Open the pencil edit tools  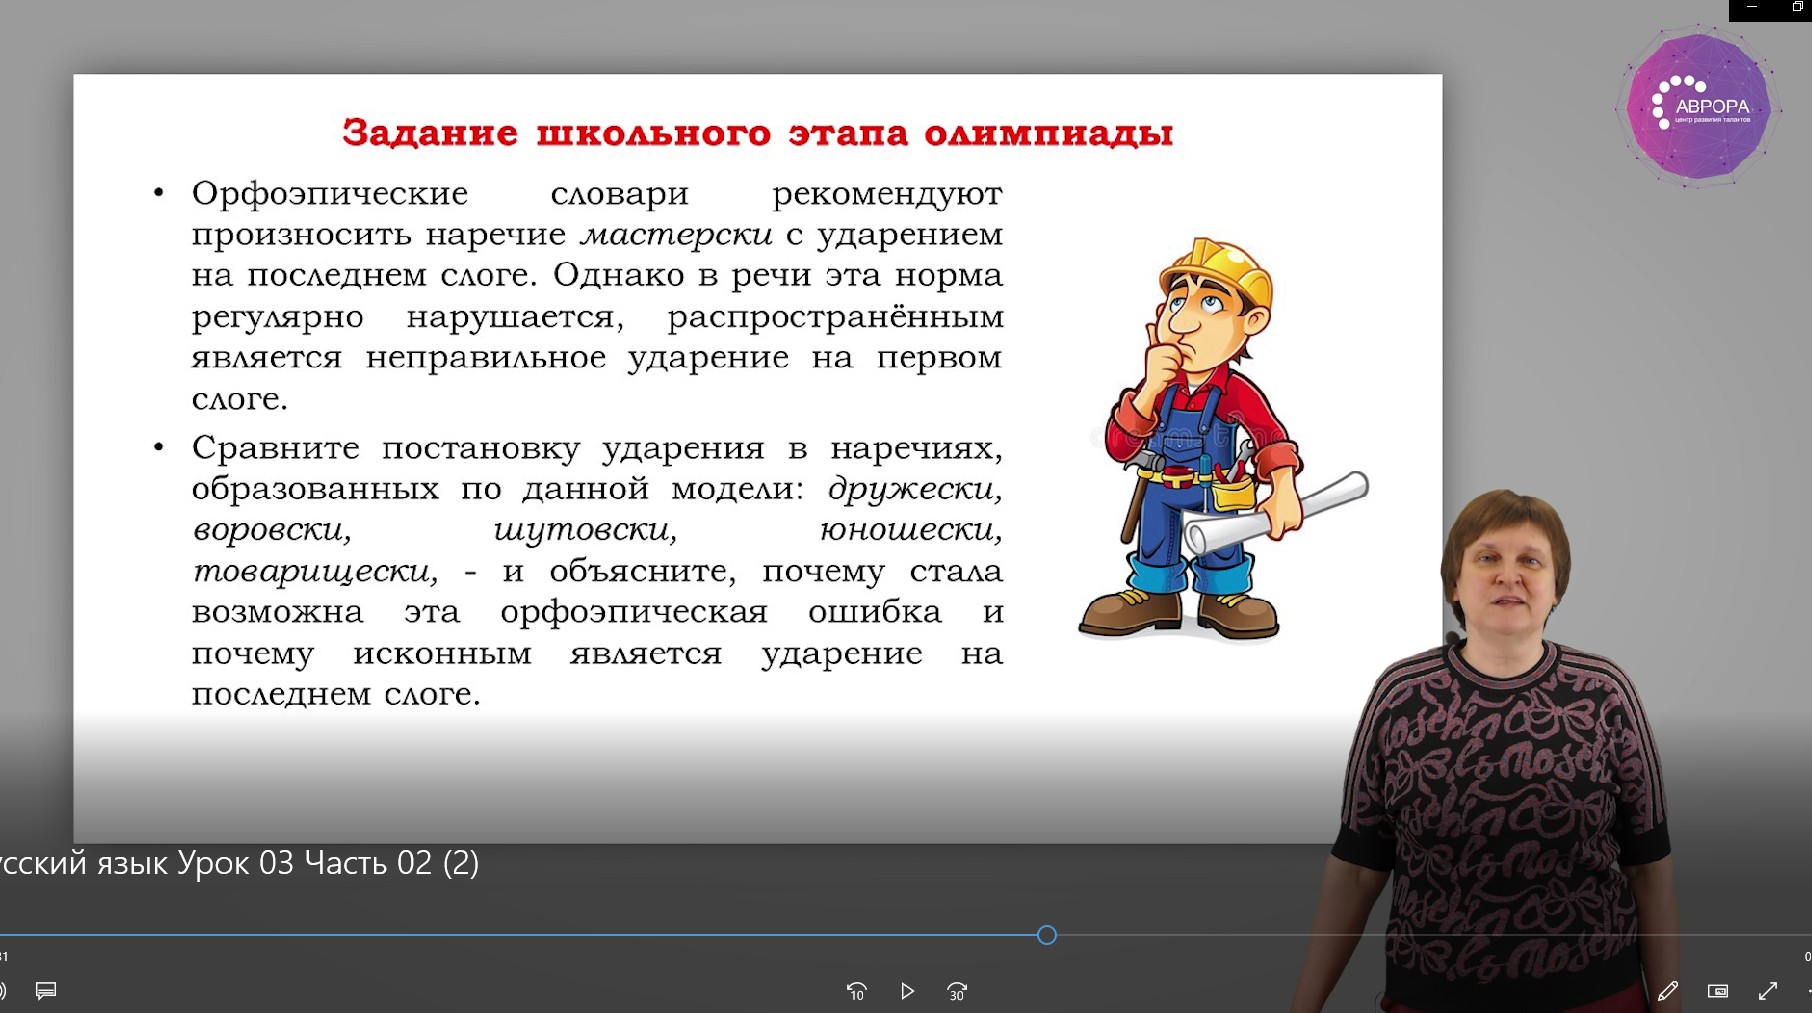click(1667, 991)
